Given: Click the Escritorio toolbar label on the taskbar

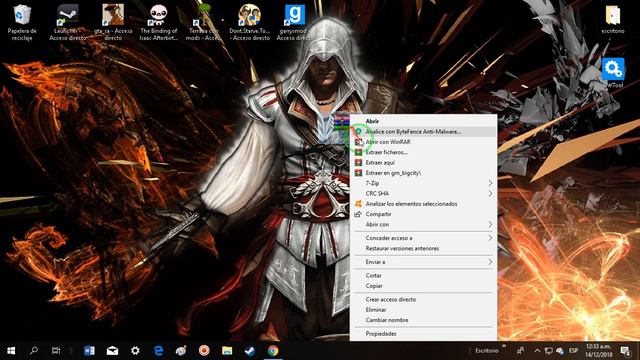Looking at the screenshot, I should click(487, 351).
